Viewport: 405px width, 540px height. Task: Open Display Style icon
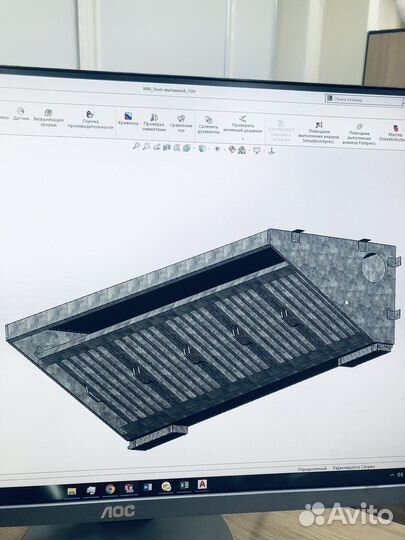point(202,148)
